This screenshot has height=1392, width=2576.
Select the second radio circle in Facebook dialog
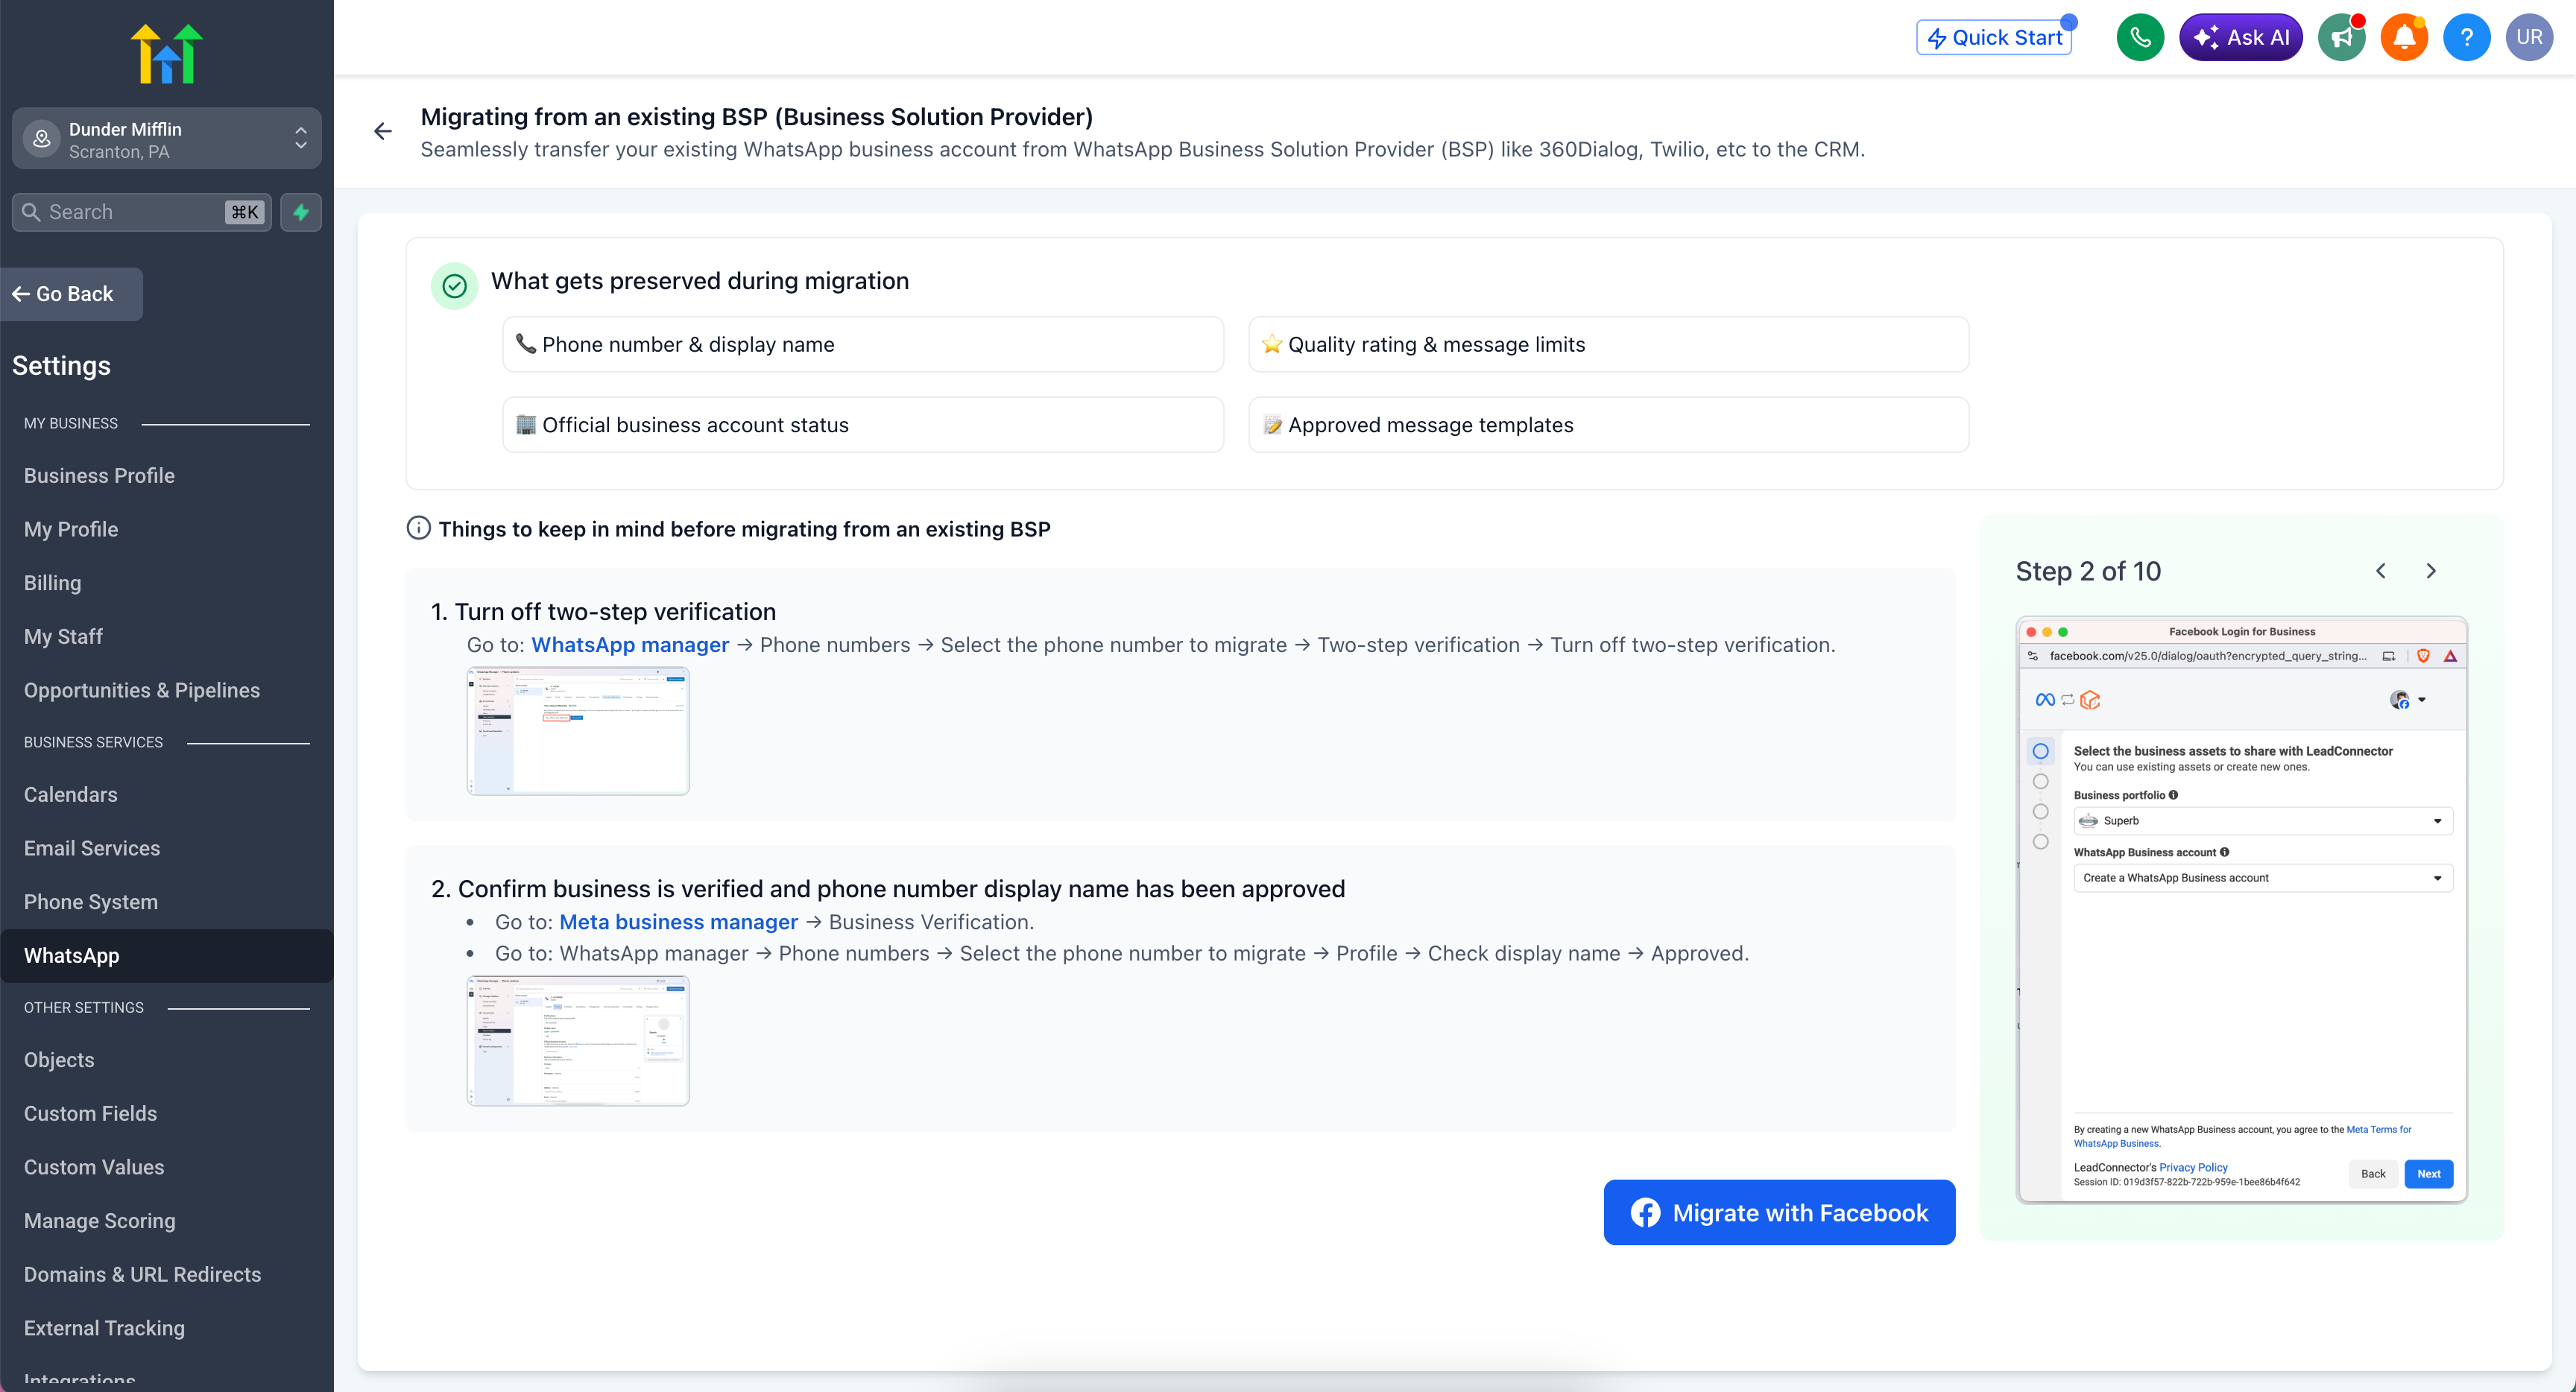point(2040,781)
